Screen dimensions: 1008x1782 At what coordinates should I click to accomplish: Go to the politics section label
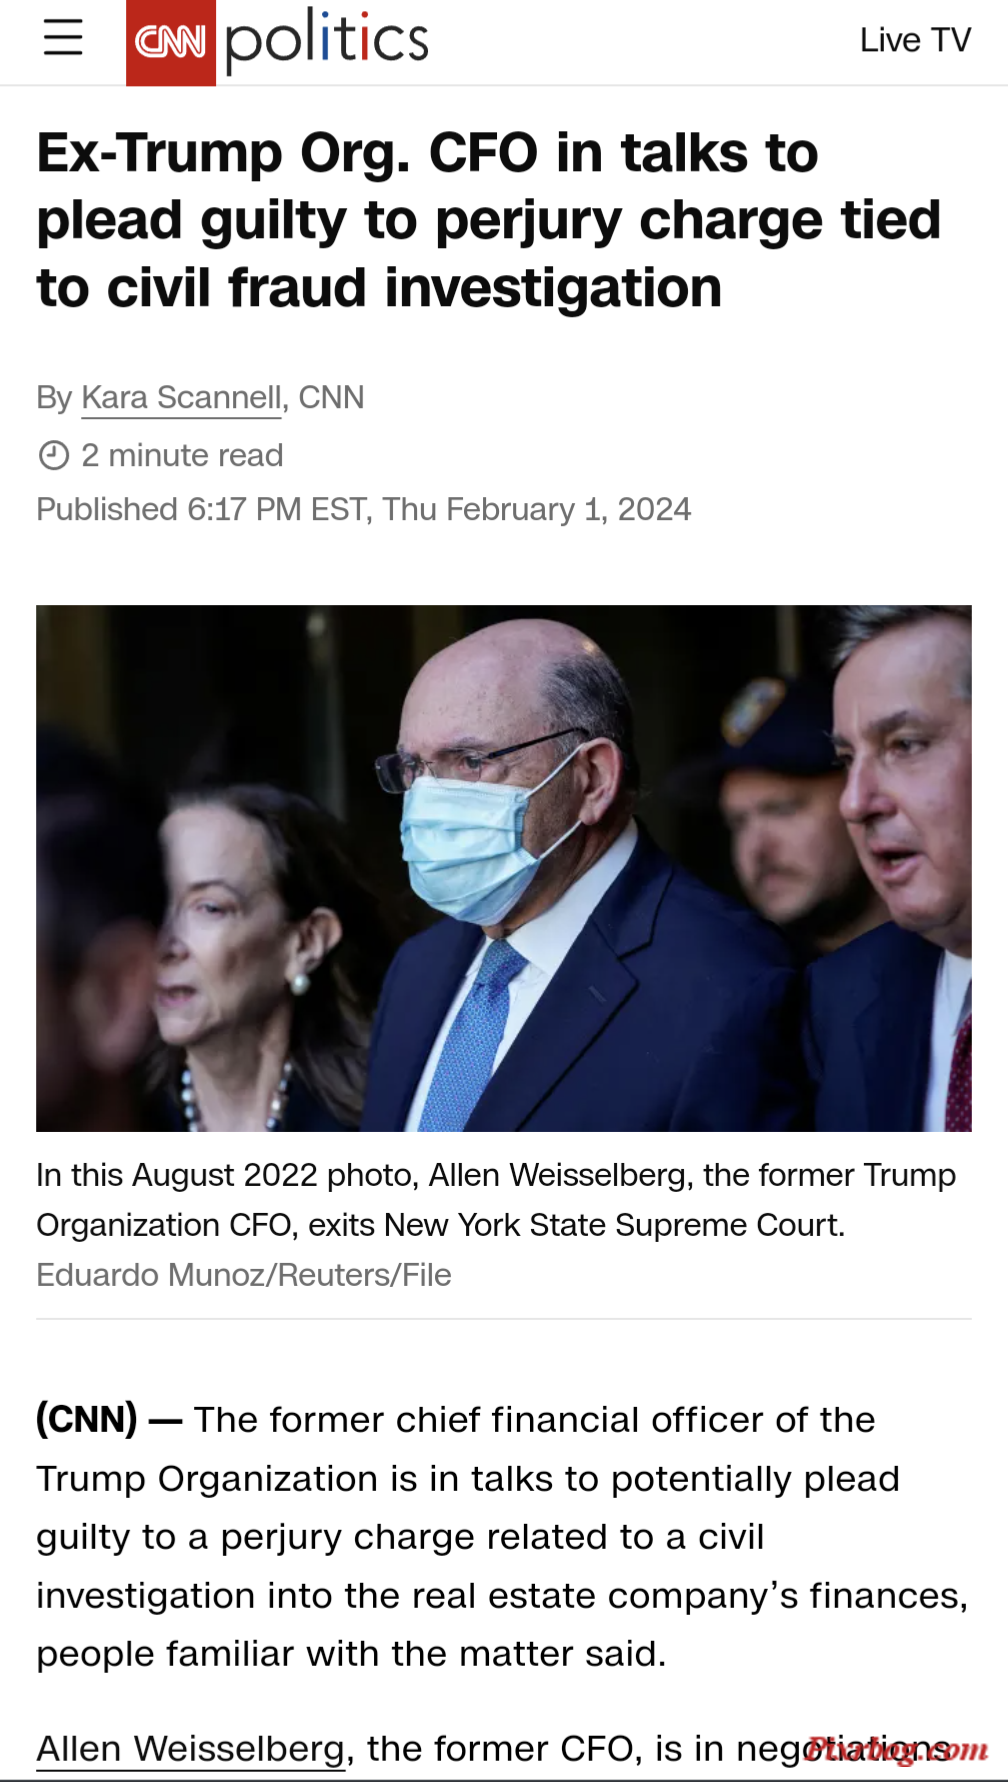327,40
